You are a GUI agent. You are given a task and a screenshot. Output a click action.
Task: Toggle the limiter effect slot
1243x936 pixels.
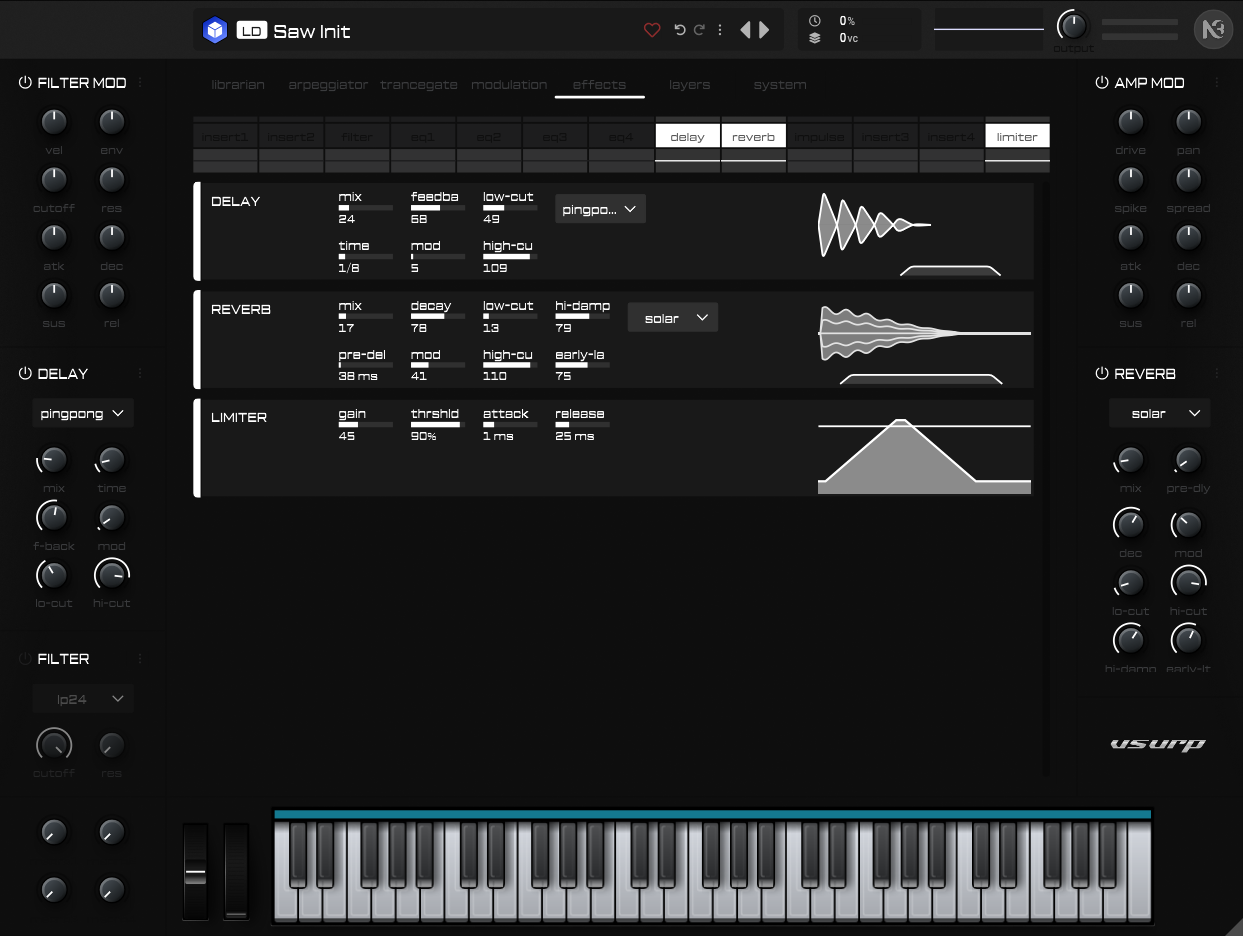(x=1017, y=137)
